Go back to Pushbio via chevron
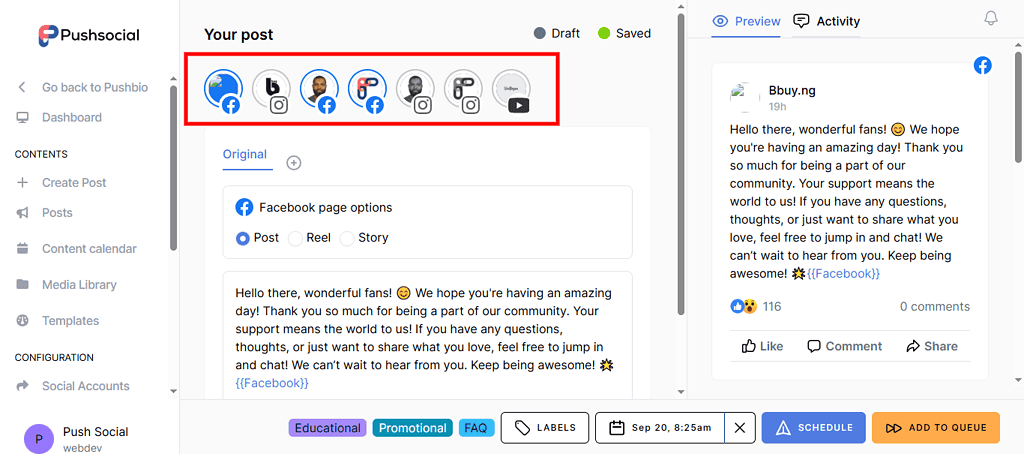This screenshot has width=1024, height=454. pyautogui.click(x=22, y=87)
